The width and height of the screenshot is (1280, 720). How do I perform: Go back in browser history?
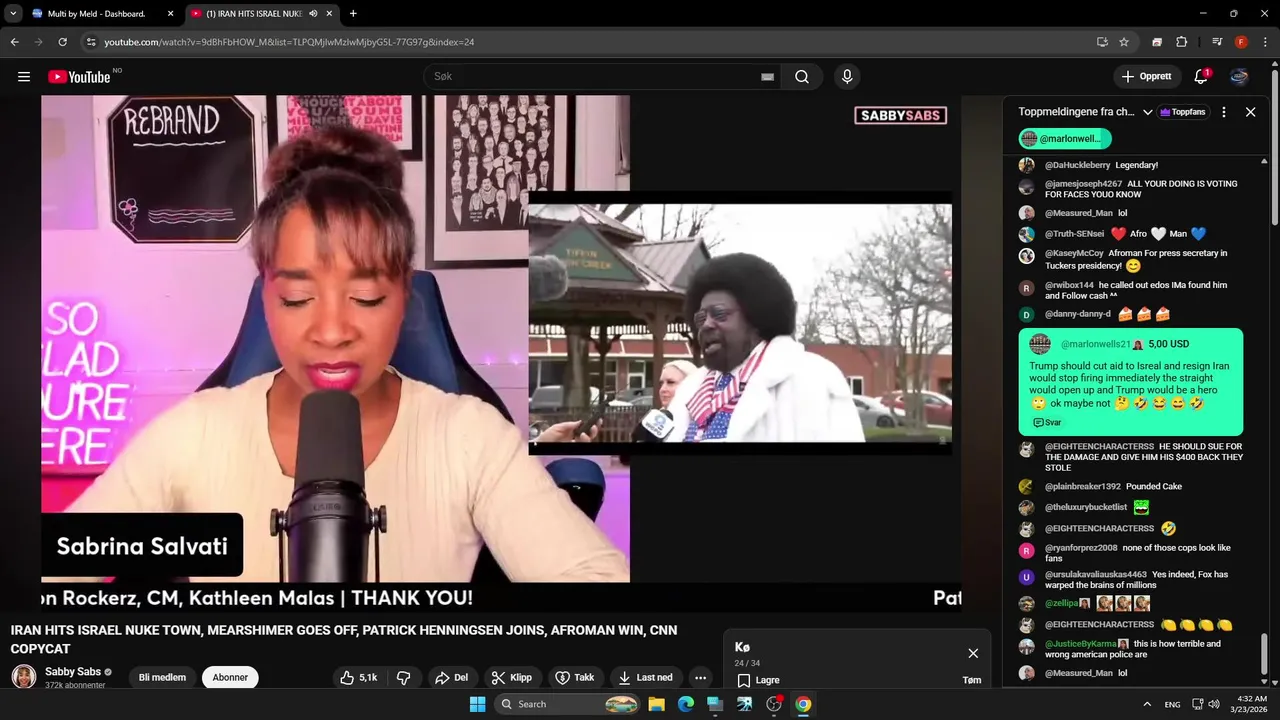click(x=14, y=42)
